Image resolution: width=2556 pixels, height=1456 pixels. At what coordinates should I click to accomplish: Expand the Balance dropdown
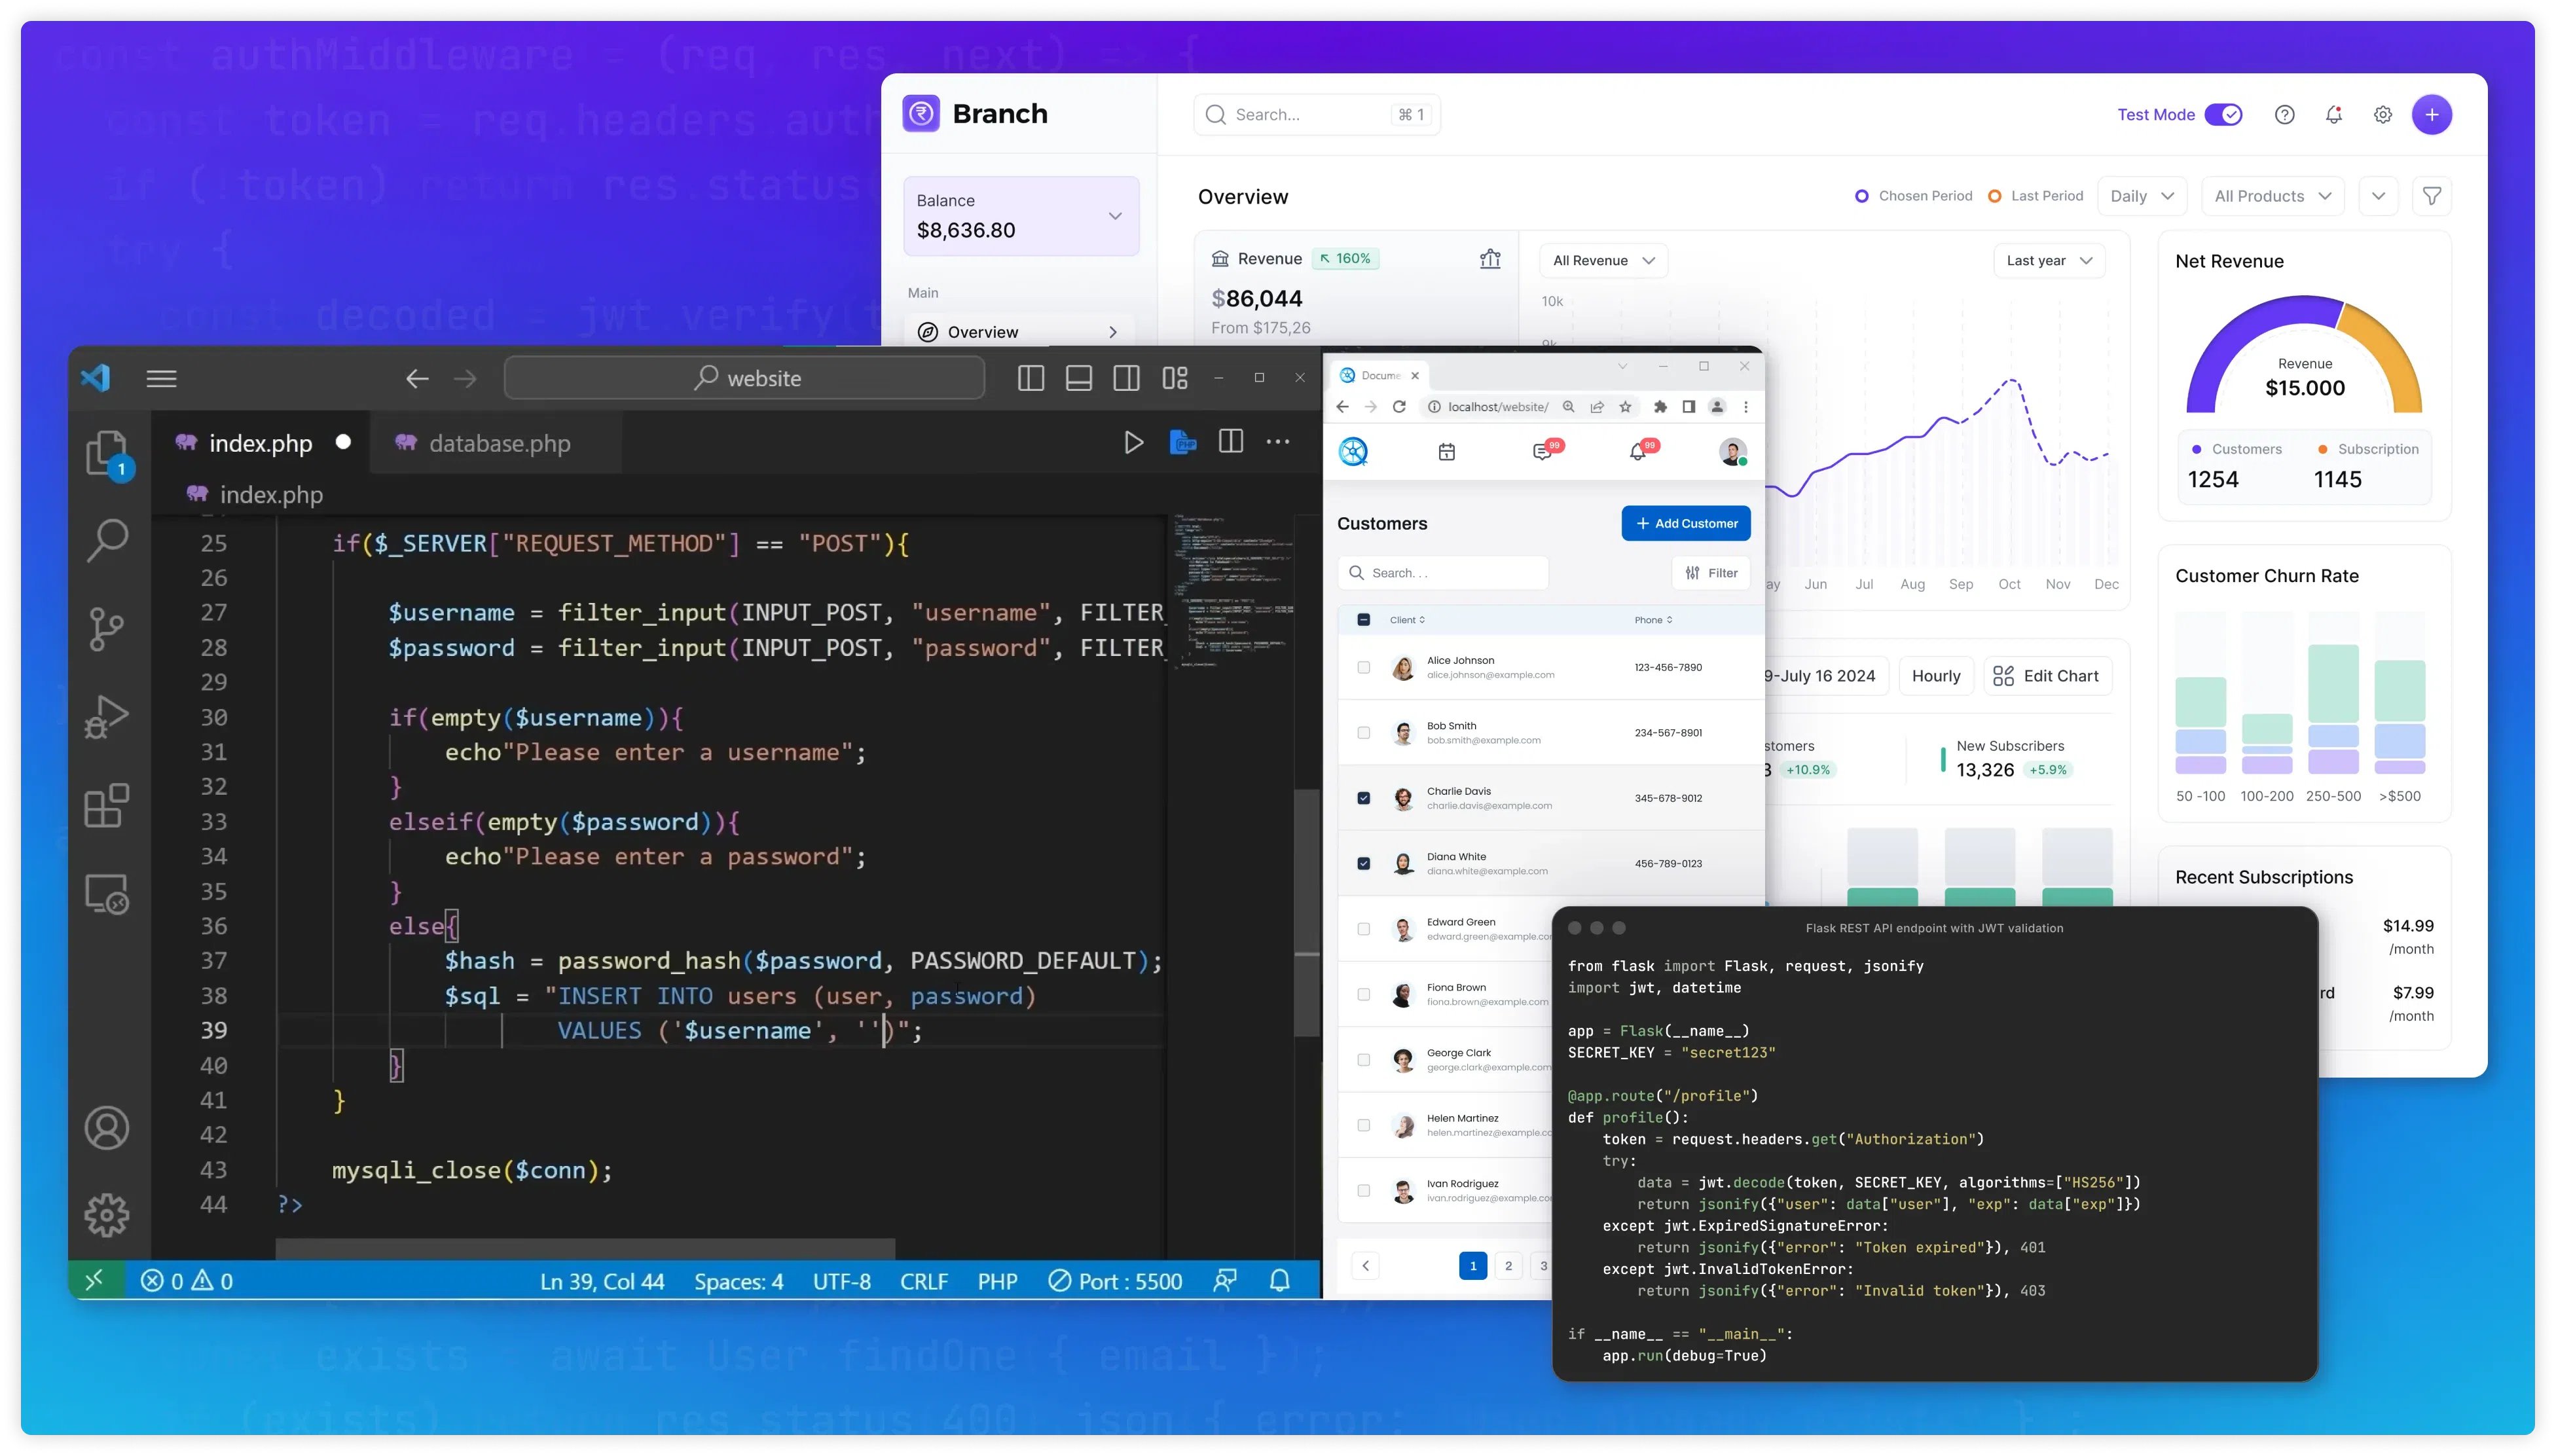[1114, 216]
